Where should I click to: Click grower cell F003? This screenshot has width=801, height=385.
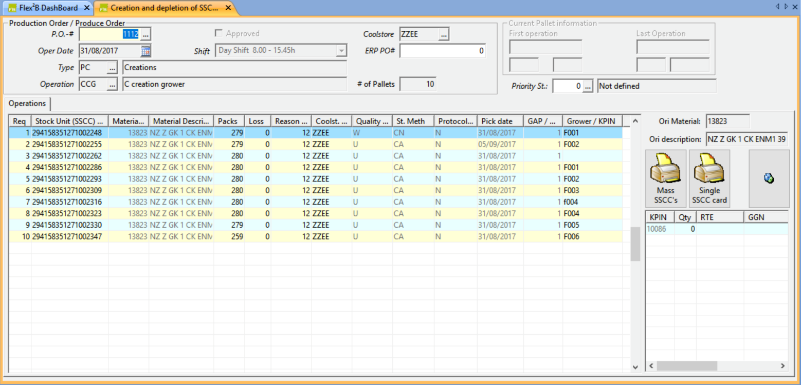[594, 190]
